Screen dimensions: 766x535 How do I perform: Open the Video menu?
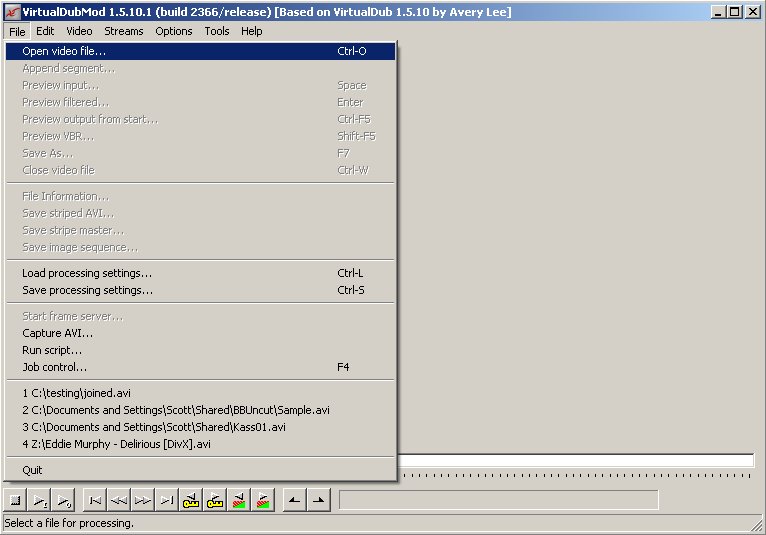click(x=79, y=31)
